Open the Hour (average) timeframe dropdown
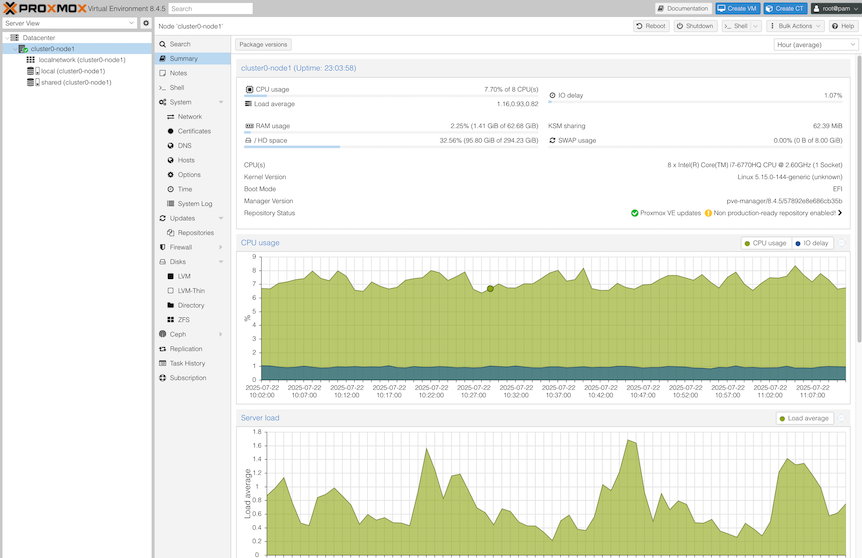The width and height of the screenshot is (862, 558). pyautogui.click(x=815, y=44)
